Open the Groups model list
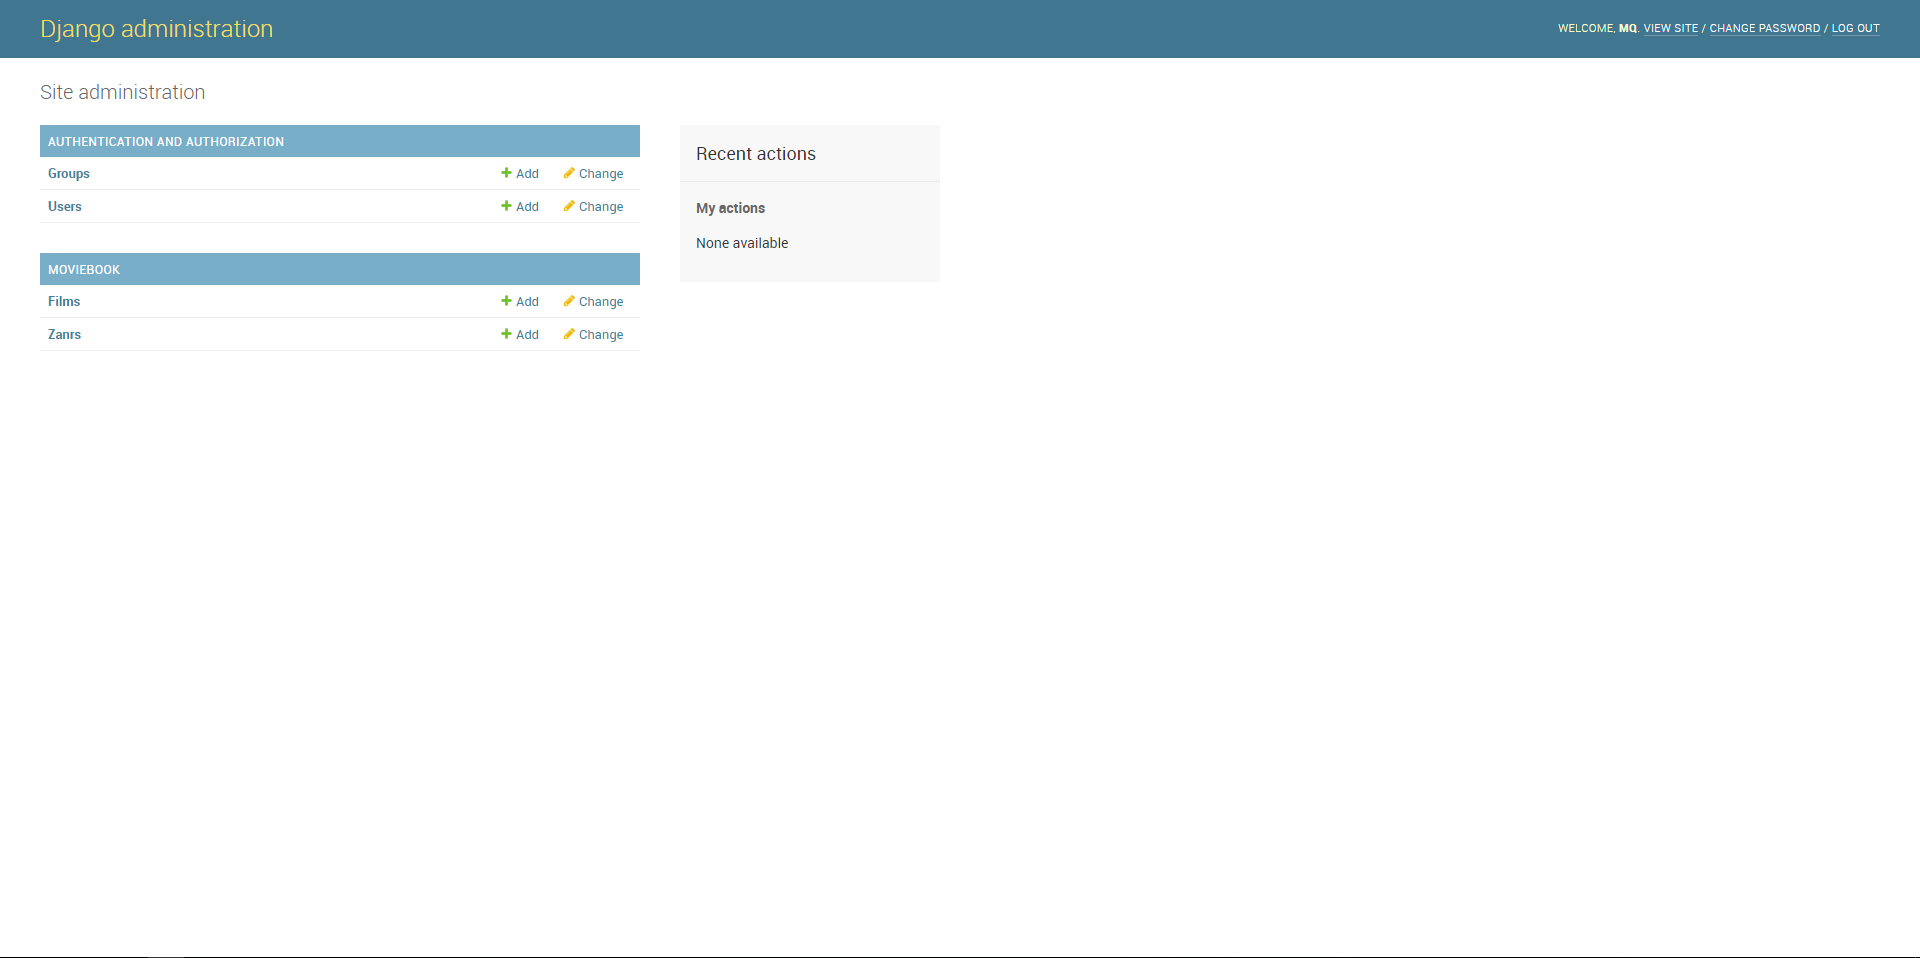Viewport: 1920px width, 958px height. click(69, 174)
